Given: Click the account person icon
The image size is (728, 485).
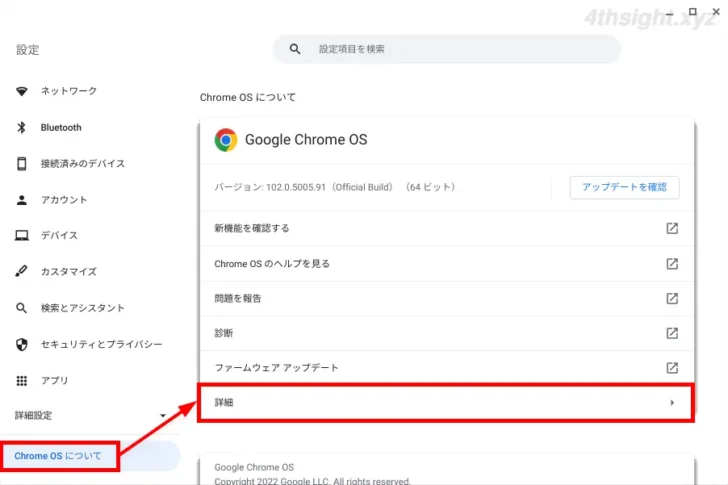Looking at the screenshot, I should [x=21, y=200].
